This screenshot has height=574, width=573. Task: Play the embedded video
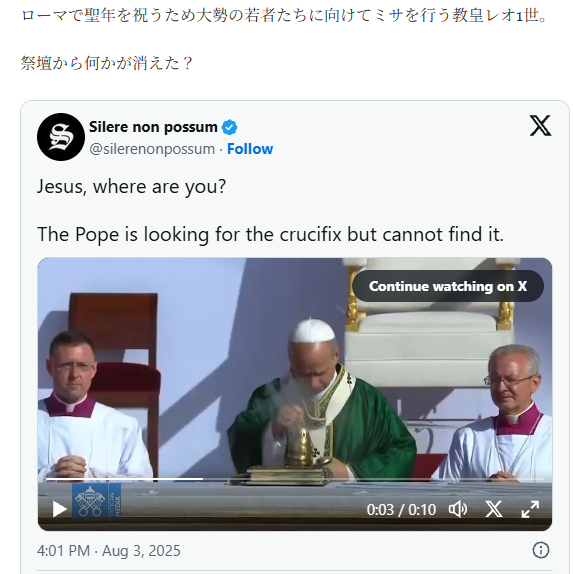click(x=59, y=509)
